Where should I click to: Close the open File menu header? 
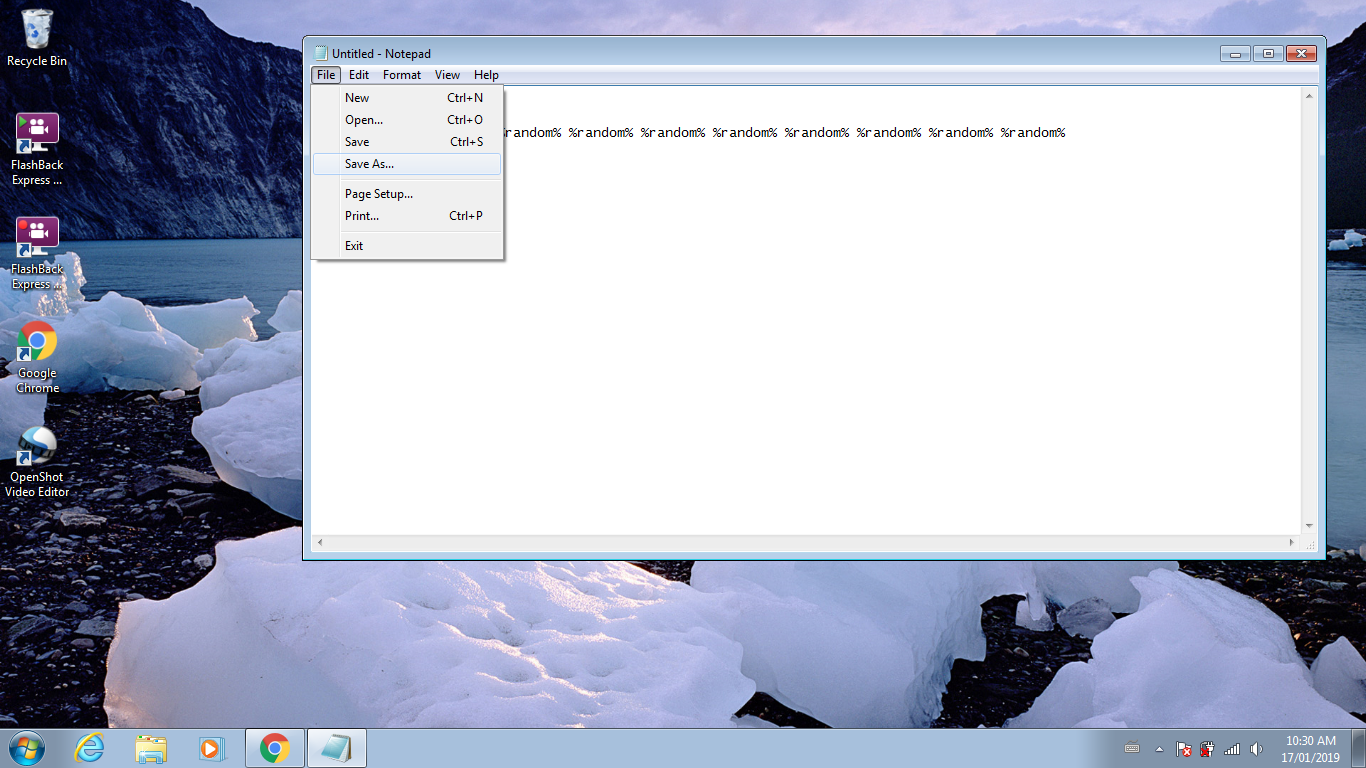click(x=326, y=75)
